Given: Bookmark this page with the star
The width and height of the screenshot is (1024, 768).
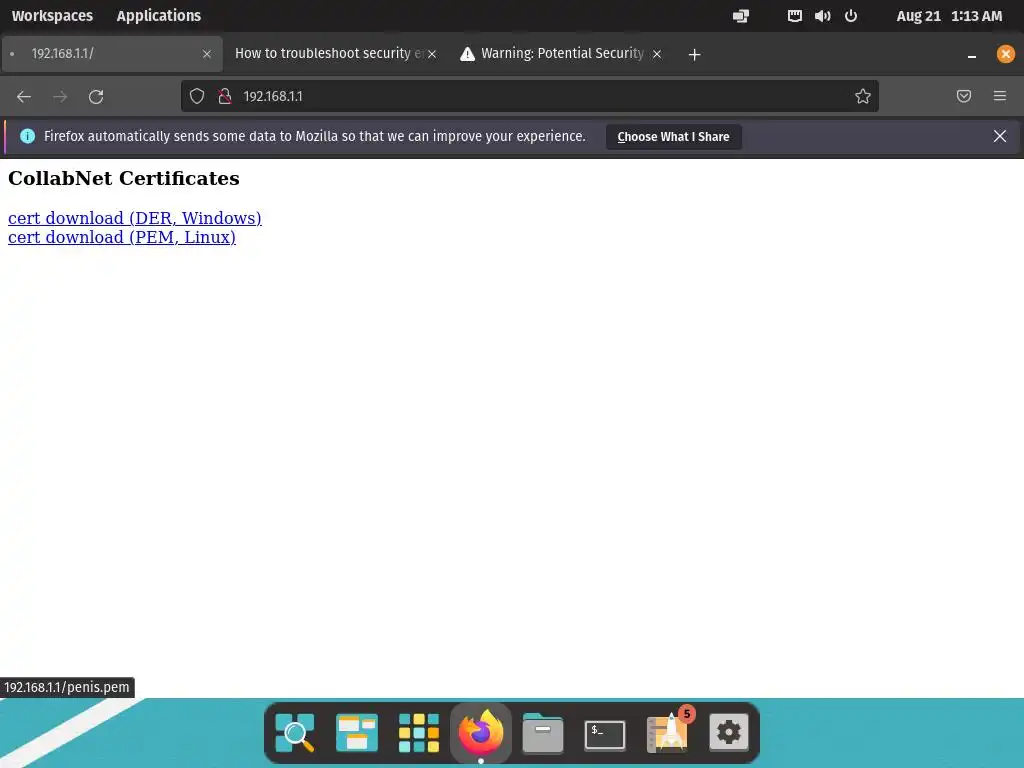Looking at the screenshot, I should (x=863, y=97).
